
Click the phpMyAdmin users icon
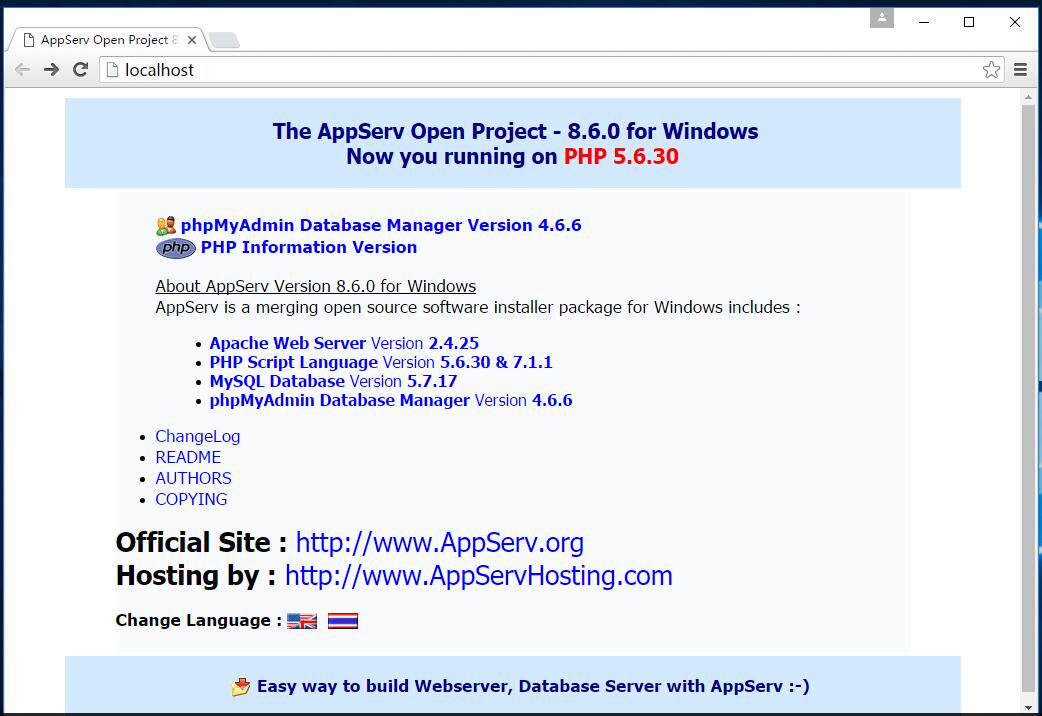[166, 226]
